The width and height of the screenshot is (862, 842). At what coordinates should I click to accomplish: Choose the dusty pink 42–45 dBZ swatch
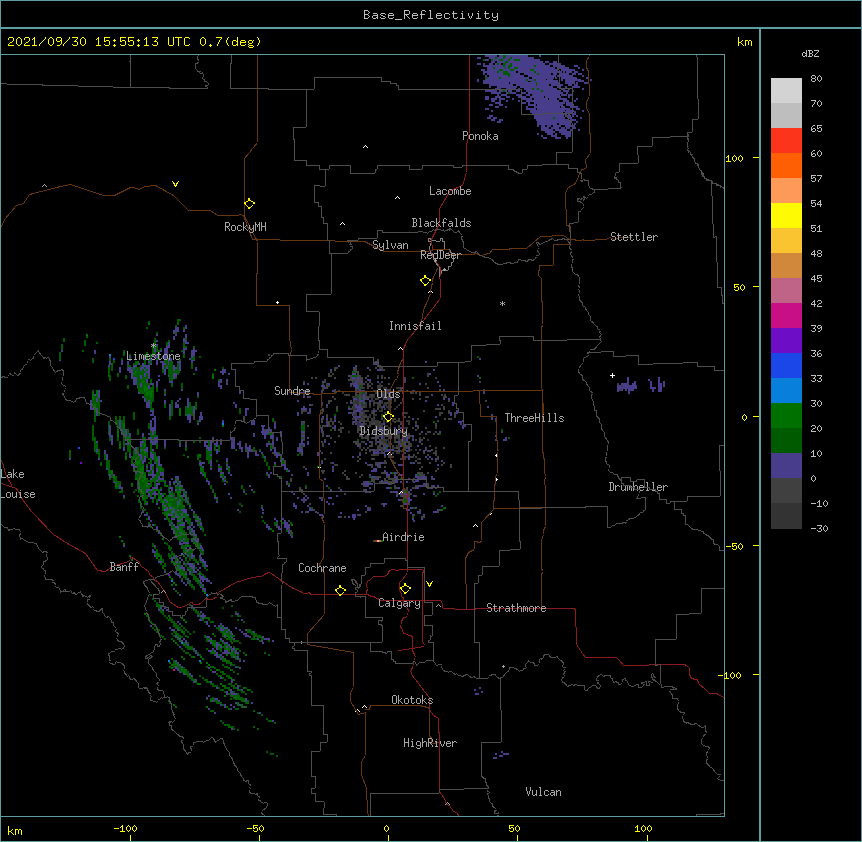(786, 290)
